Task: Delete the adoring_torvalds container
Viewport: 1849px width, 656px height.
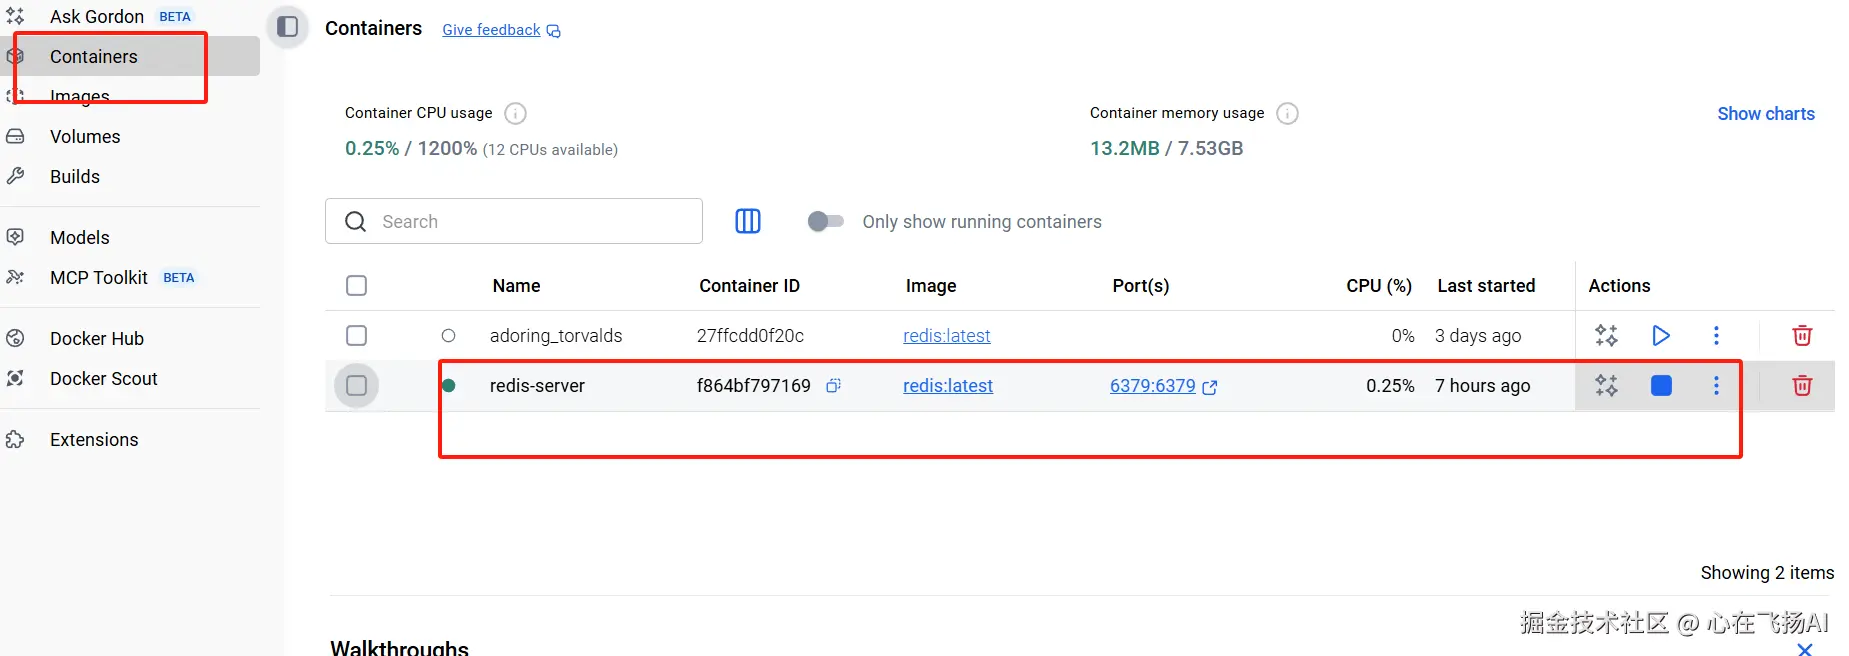Action: [1802, 336]
